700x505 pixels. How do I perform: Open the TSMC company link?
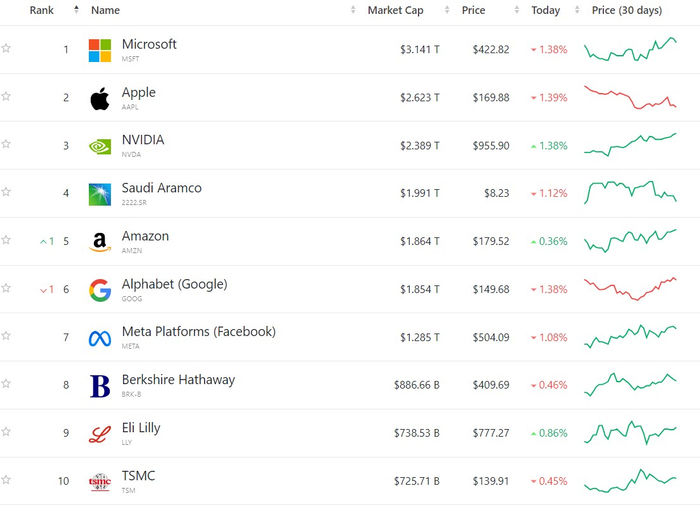tap(139, 476)
